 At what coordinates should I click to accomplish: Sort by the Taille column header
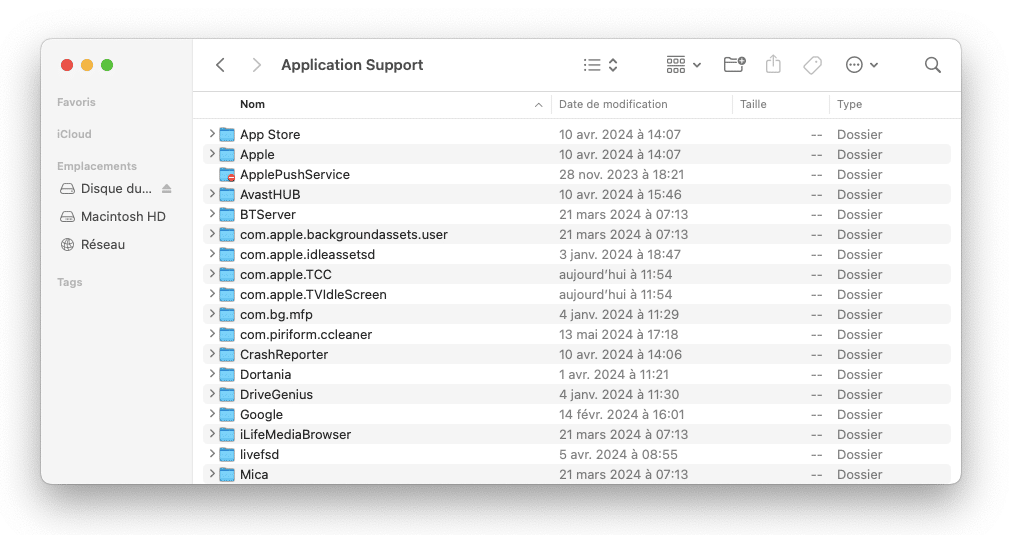tap(753, 104)
